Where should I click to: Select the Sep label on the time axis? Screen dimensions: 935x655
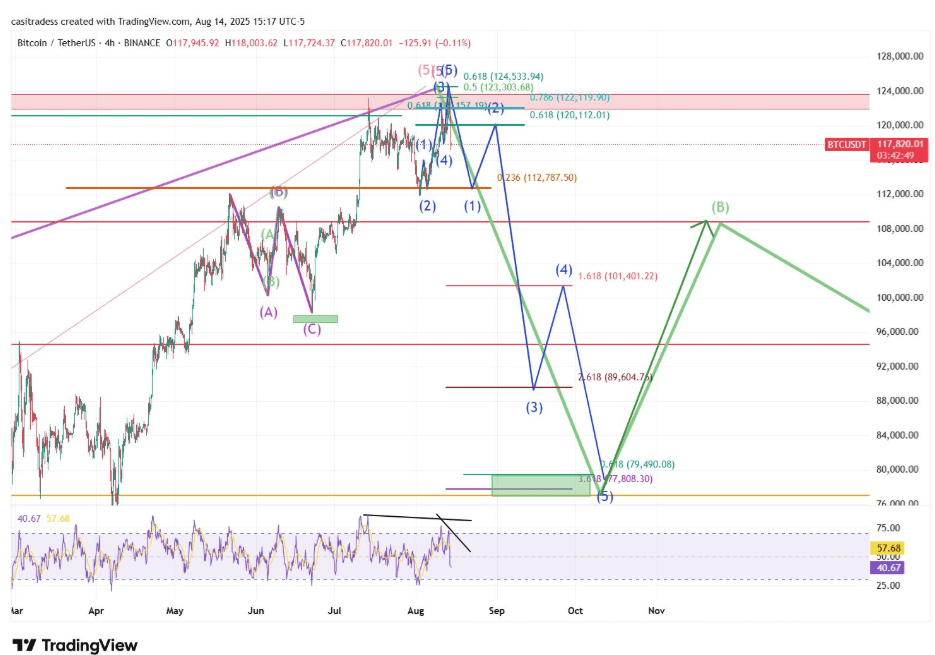tap(497, 610)
